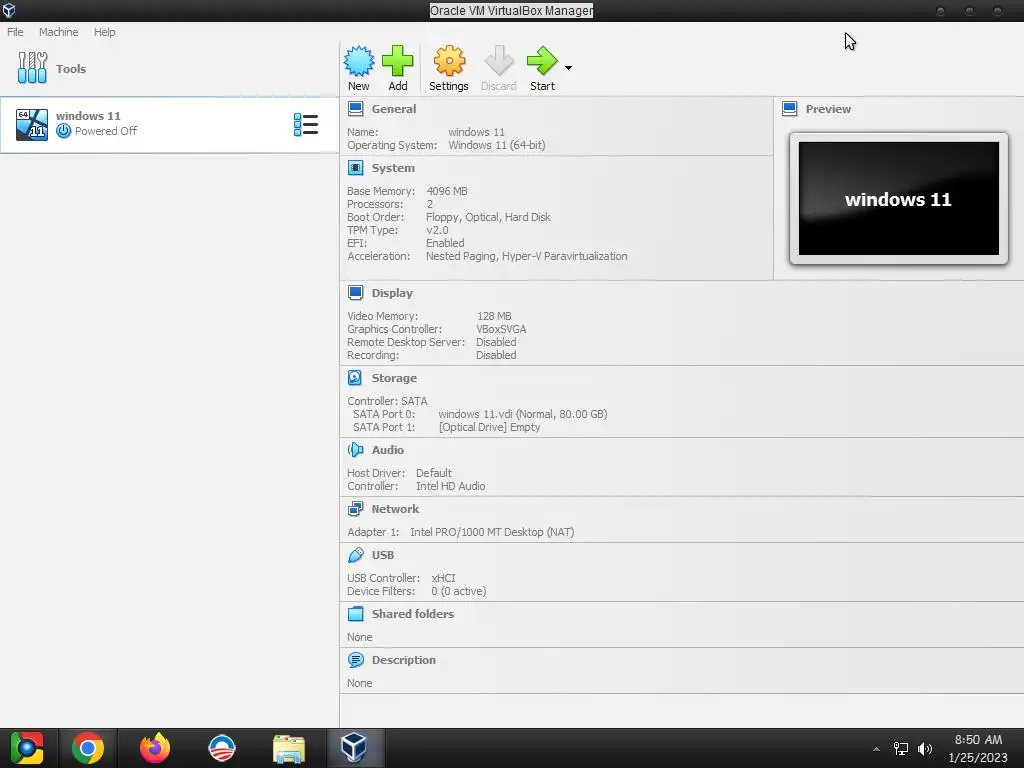This screenshot has height=768, width=1024.
Task: Click the USB section icon
Action: click(x=355, y=555)
